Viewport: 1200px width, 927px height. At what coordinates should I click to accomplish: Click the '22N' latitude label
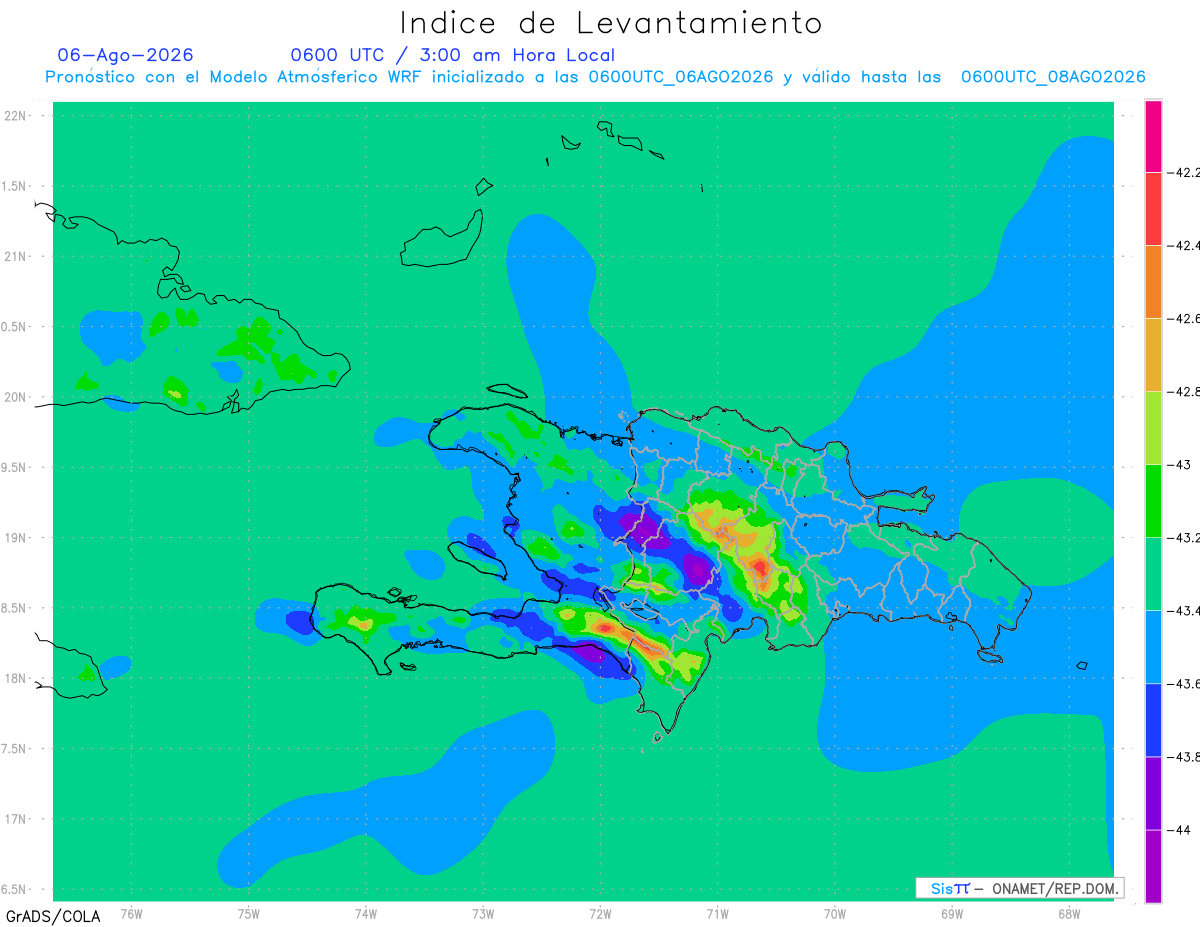15,116
